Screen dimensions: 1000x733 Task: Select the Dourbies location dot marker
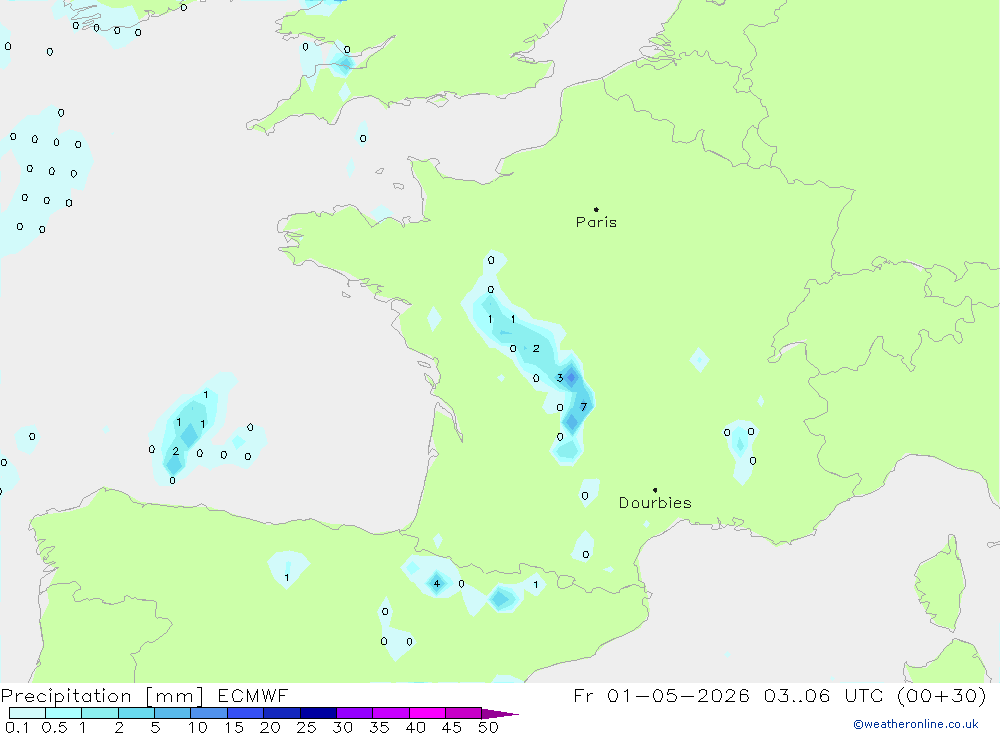tap(655, 490)
